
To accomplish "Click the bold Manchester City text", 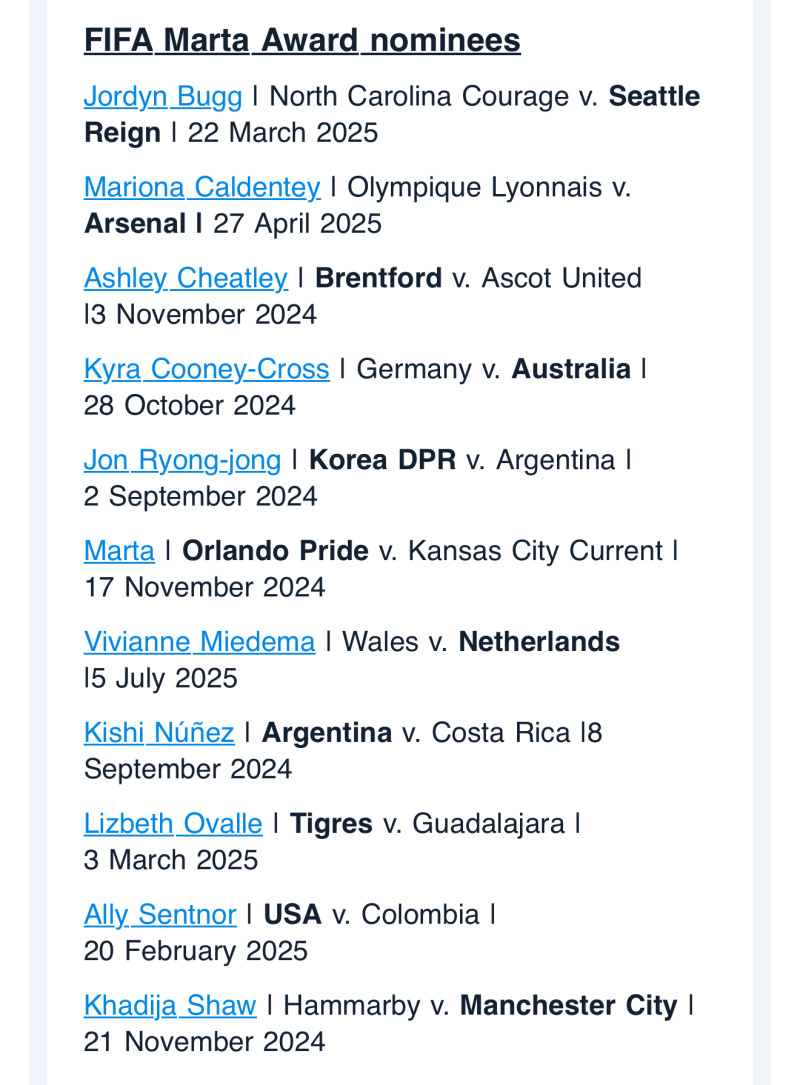I will (x=568, y=1006).
